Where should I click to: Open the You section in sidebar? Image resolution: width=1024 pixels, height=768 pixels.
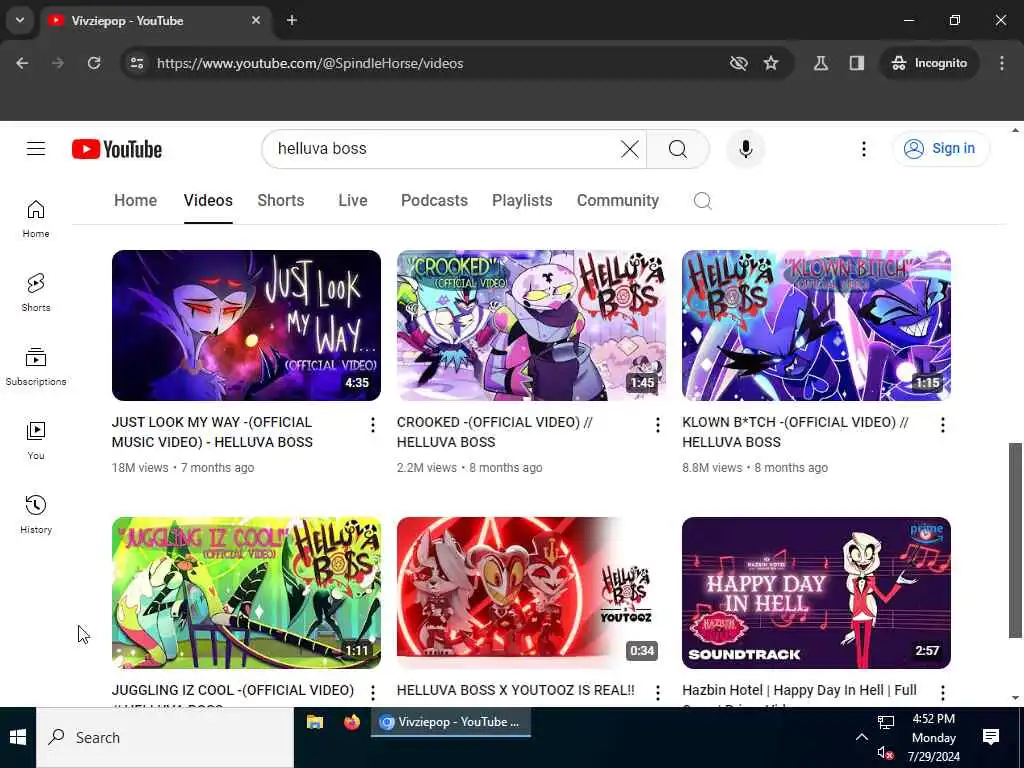click(36, 441)
